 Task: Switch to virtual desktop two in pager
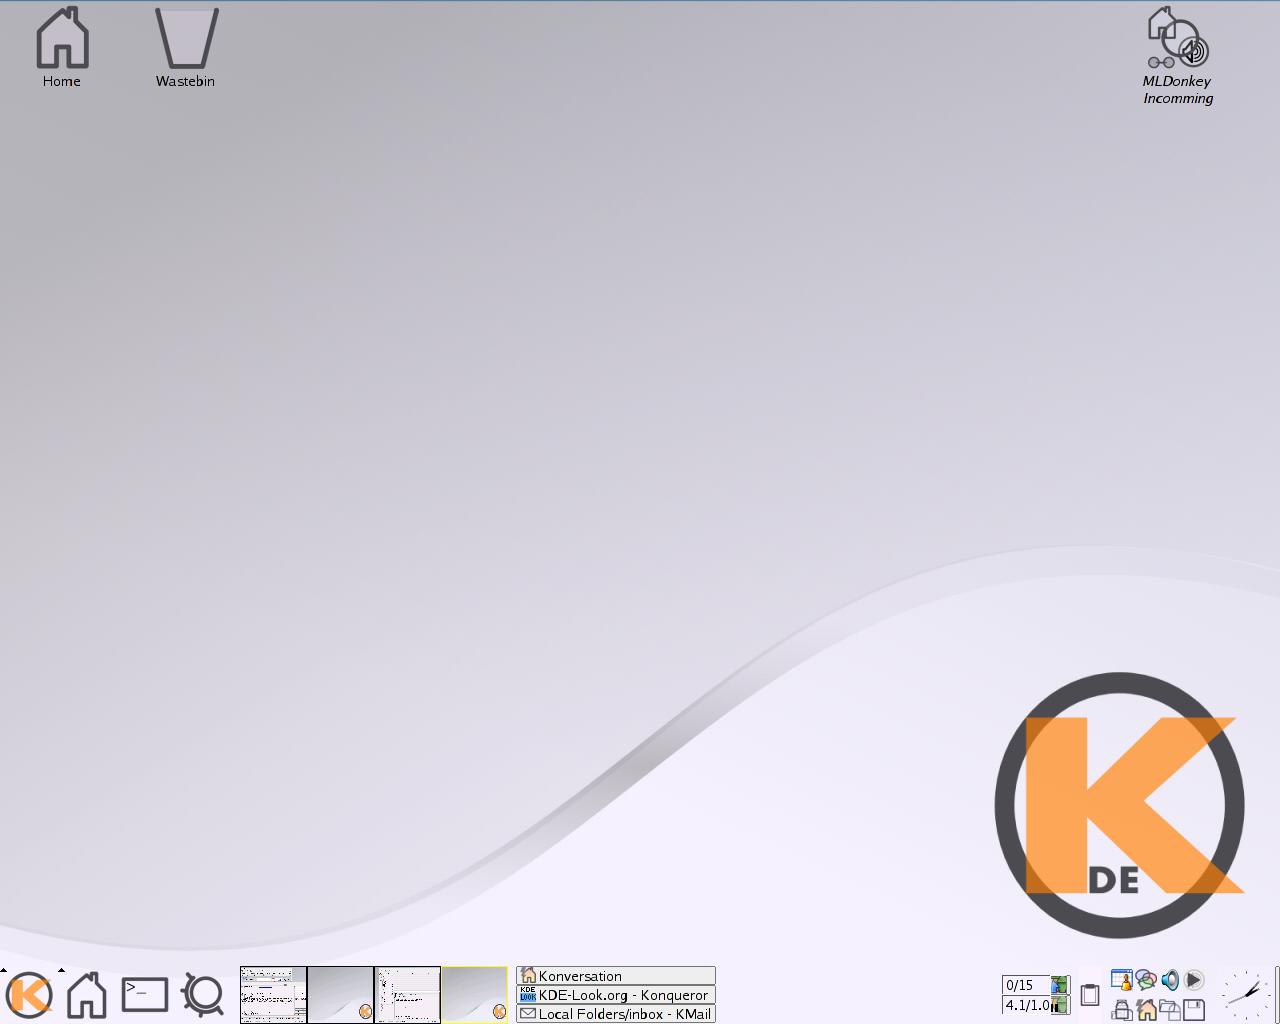pos(340,995)
